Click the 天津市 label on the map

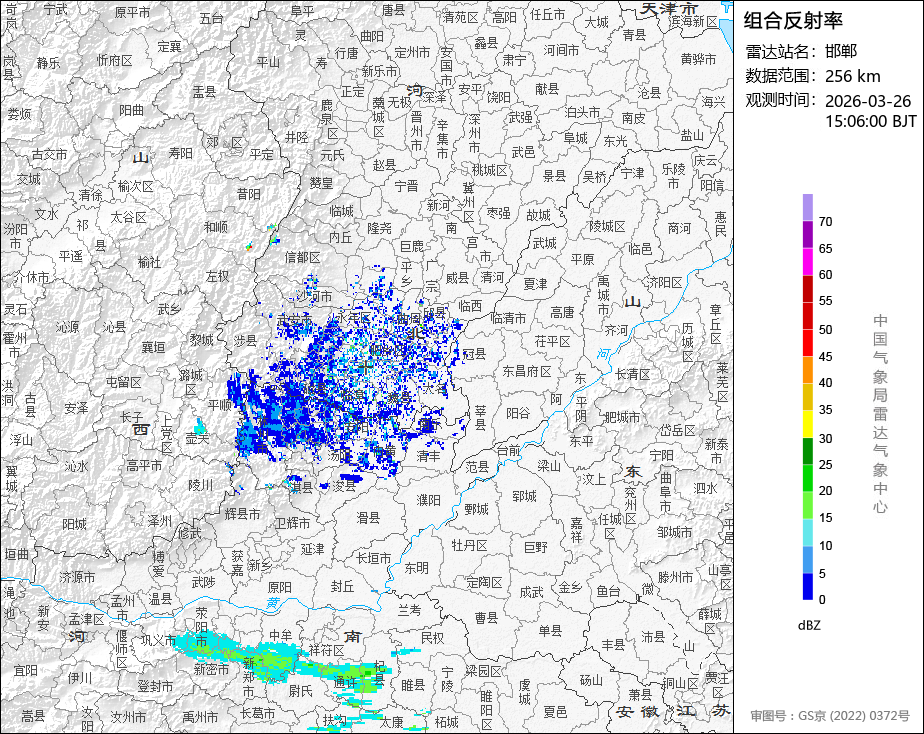669,9
